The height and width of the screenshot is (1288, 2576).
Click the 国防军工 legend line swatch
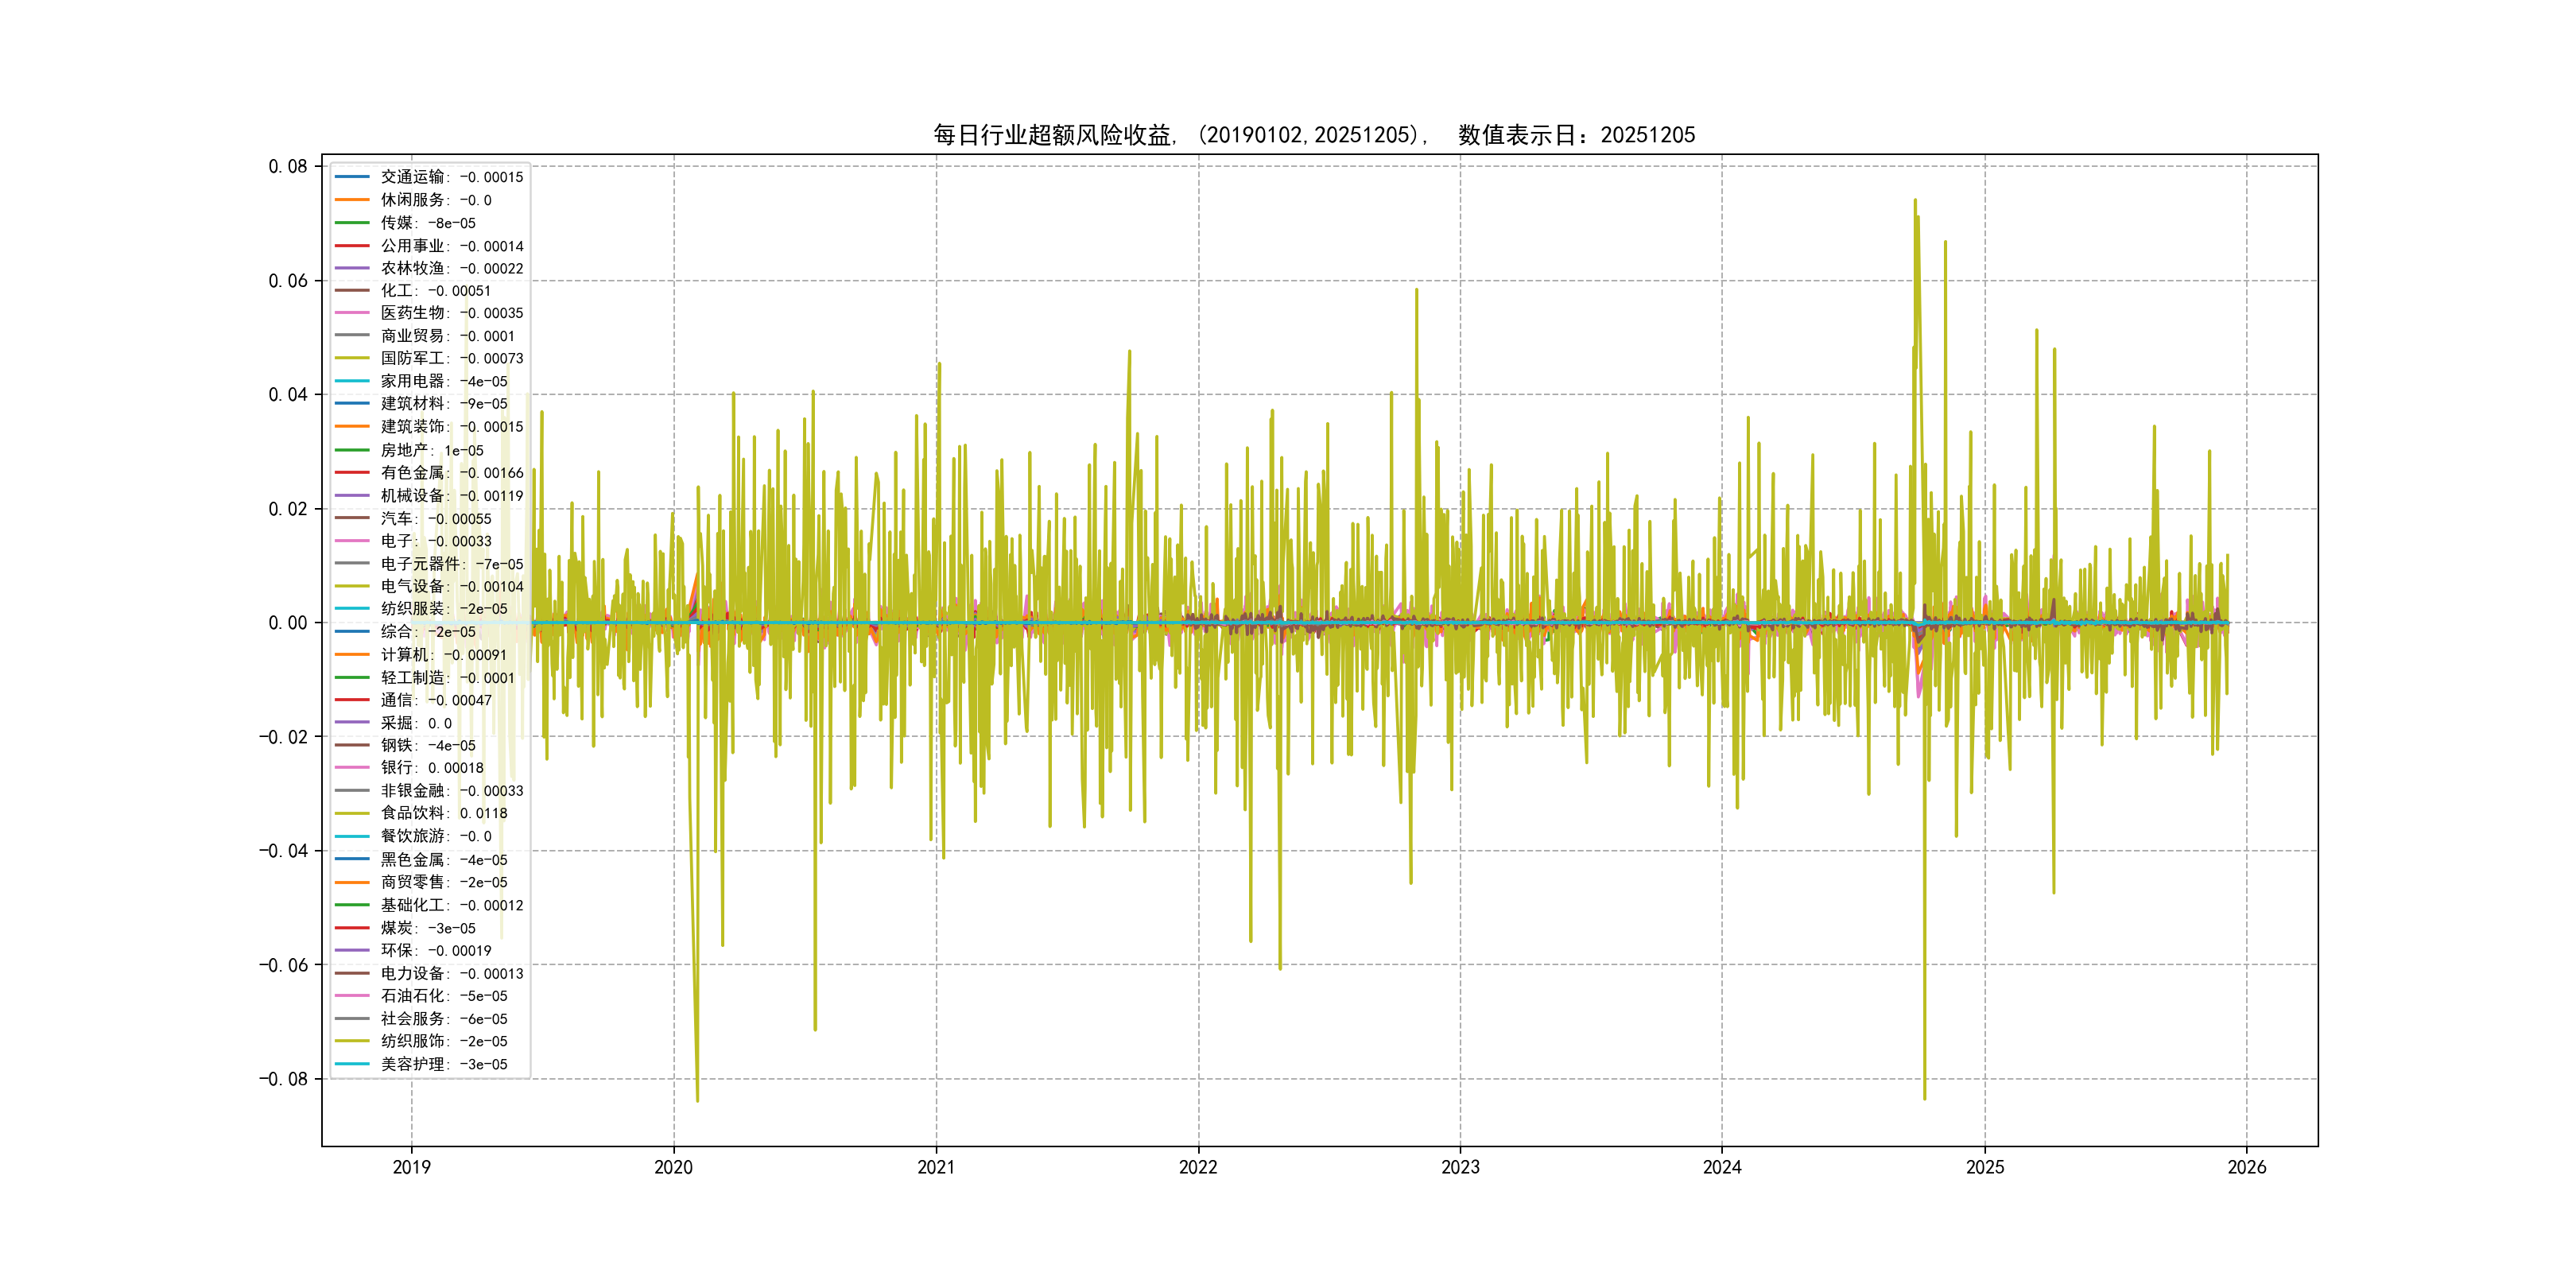[352, 358]
